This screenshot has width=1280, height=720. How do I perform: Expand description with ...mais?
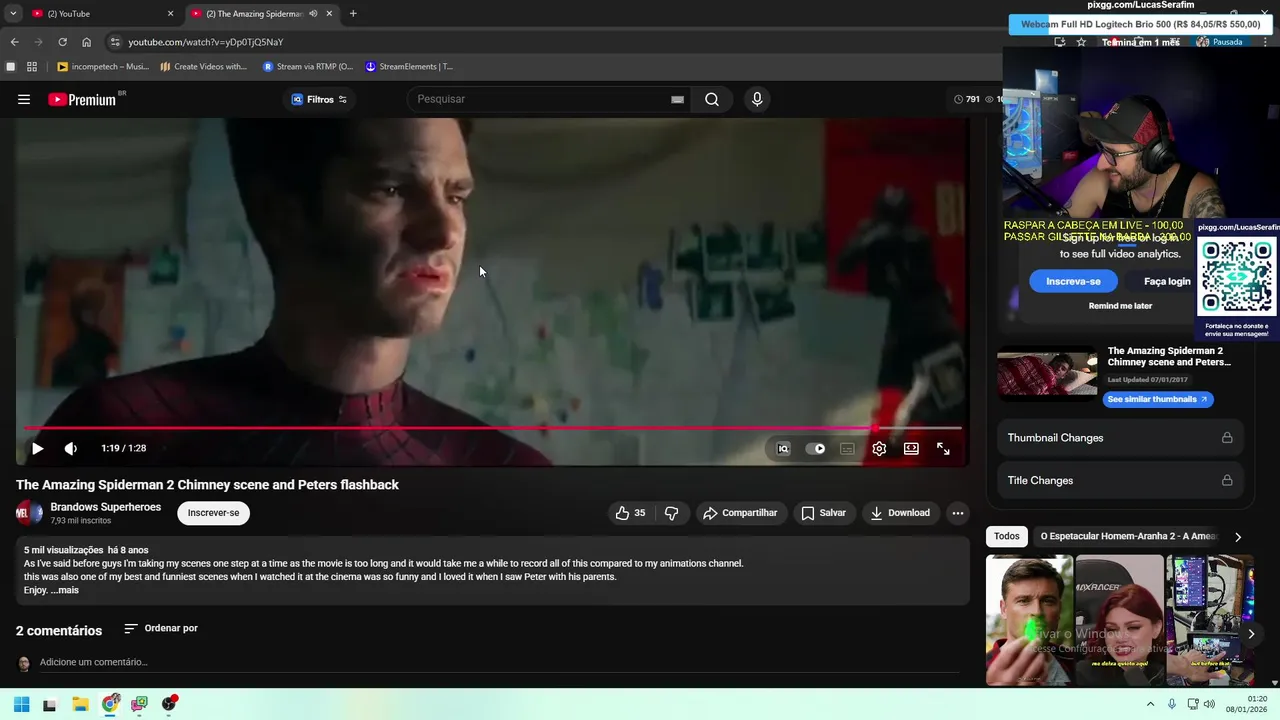[x=65, y=590]
